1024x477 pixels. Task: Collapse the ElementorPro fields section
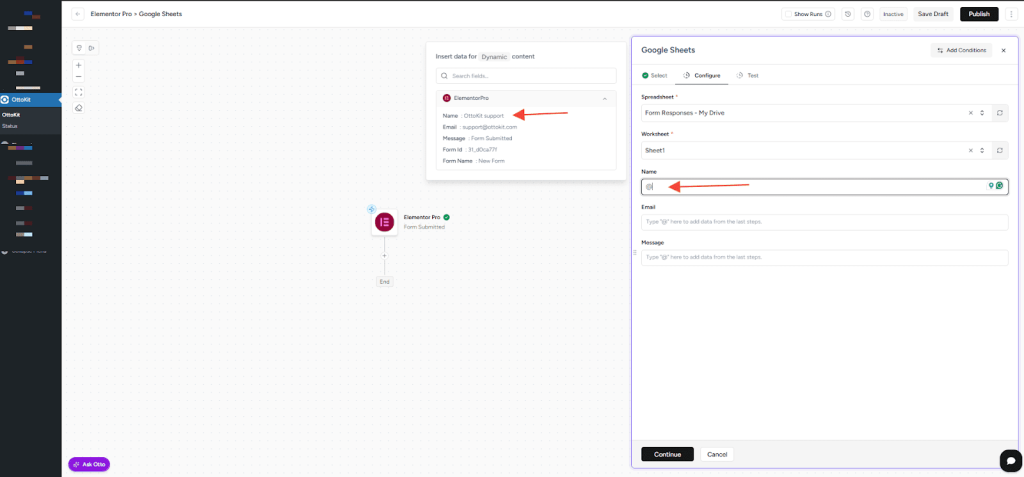[604, 98]
